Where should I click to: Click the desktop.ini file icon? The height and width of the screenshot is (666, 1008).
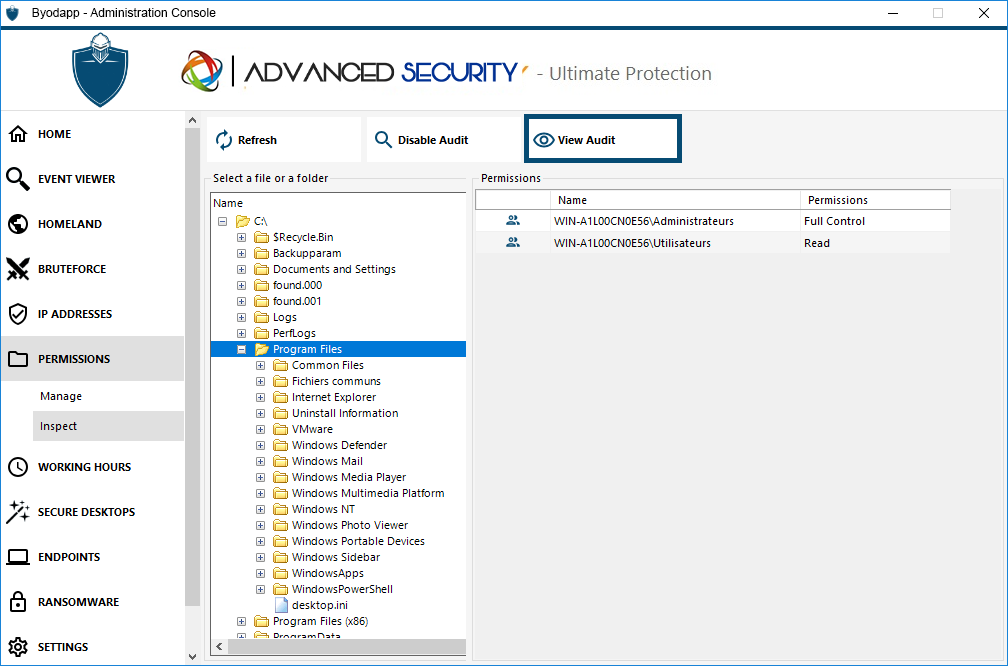pyautogui.click(x=281, y=605)
